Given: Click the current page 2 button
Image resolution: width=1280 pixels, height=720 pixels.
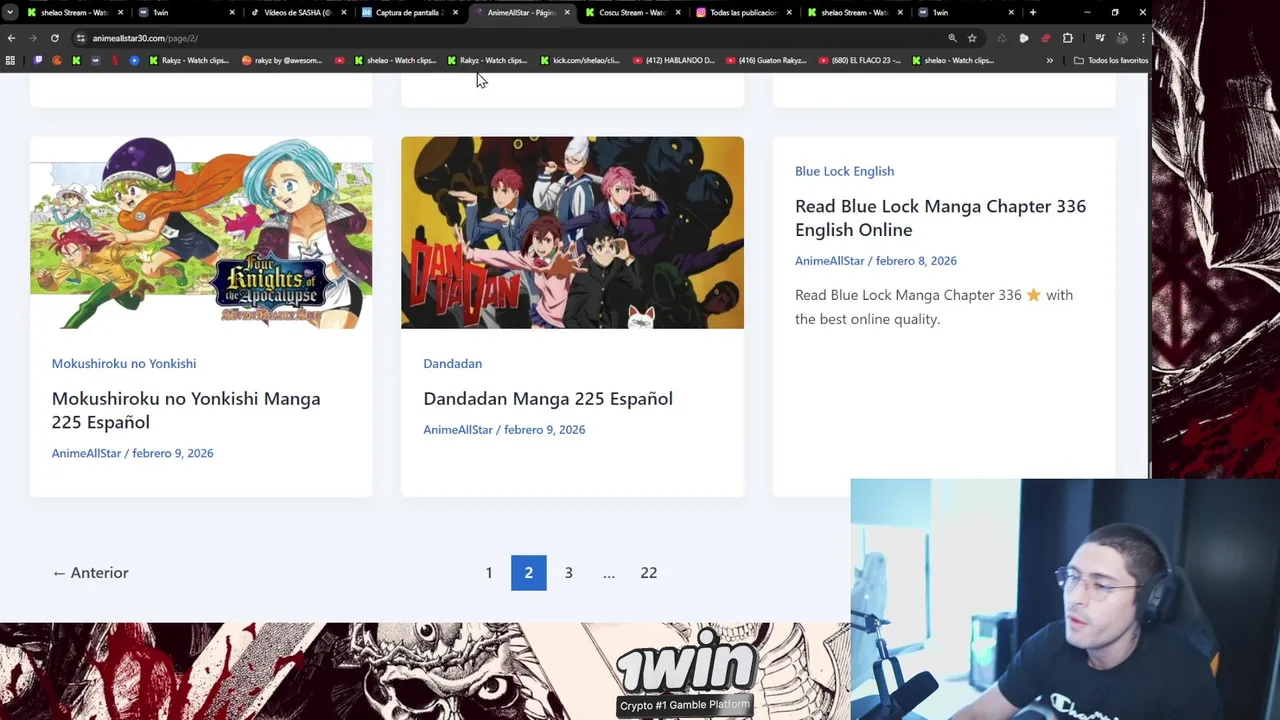Looking at the screenshot, I should (529, 572).
